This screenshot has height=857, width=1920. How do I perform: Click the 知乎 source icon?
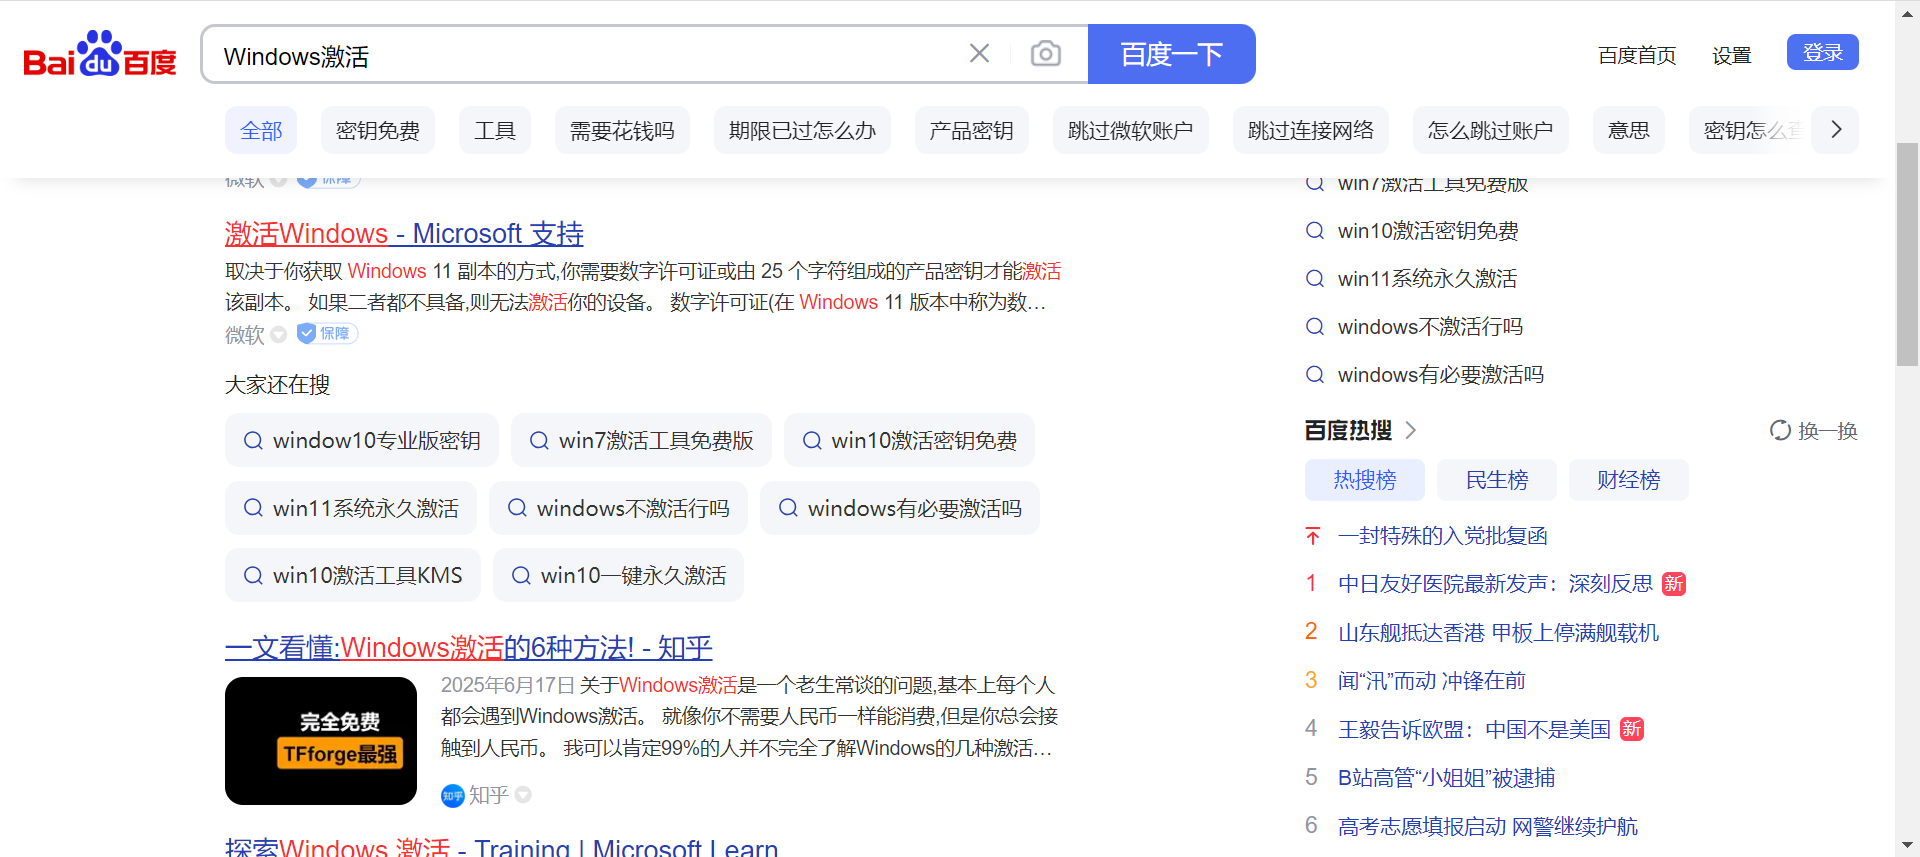[x=453, y=795]
